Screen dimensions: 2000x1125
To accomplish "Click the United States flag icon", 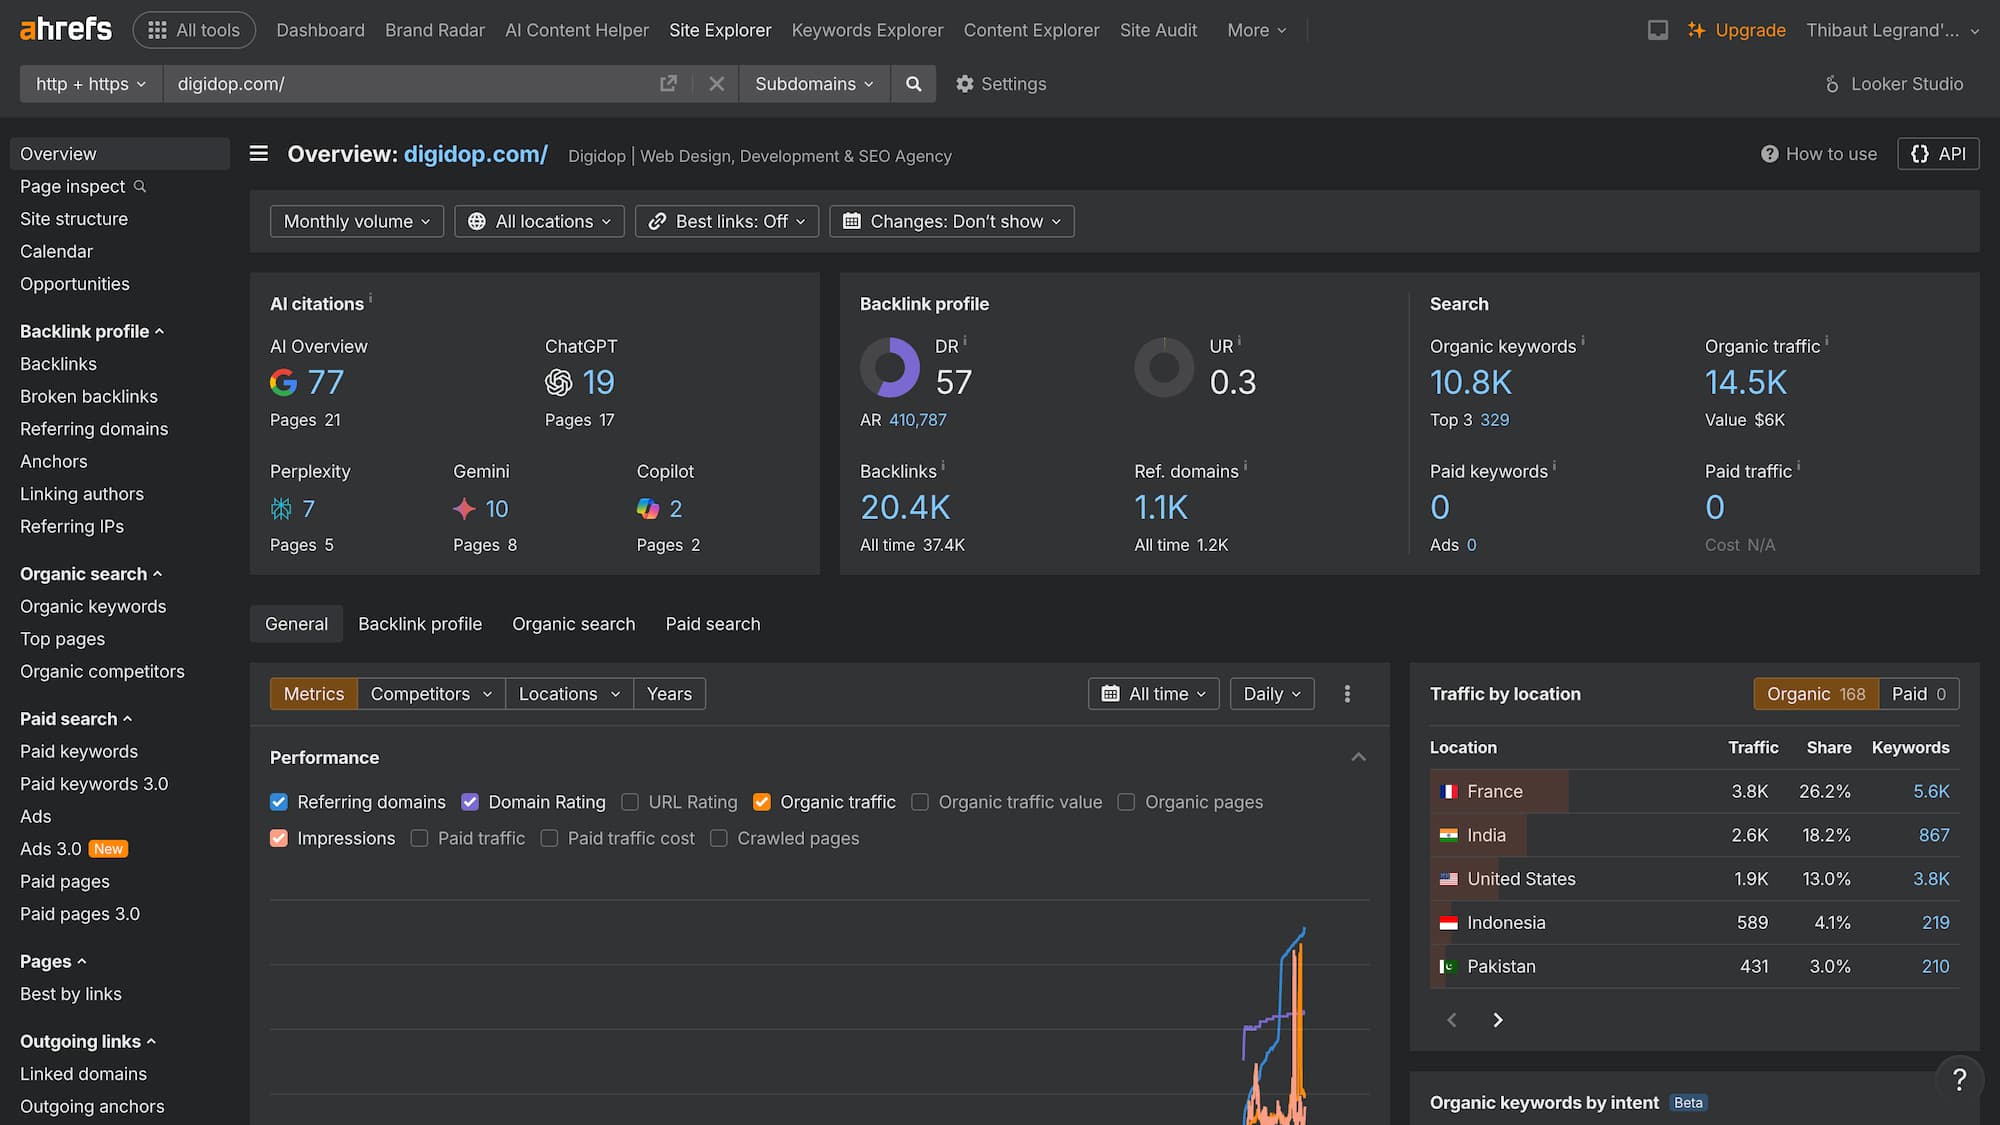I will pos(1448,879).
